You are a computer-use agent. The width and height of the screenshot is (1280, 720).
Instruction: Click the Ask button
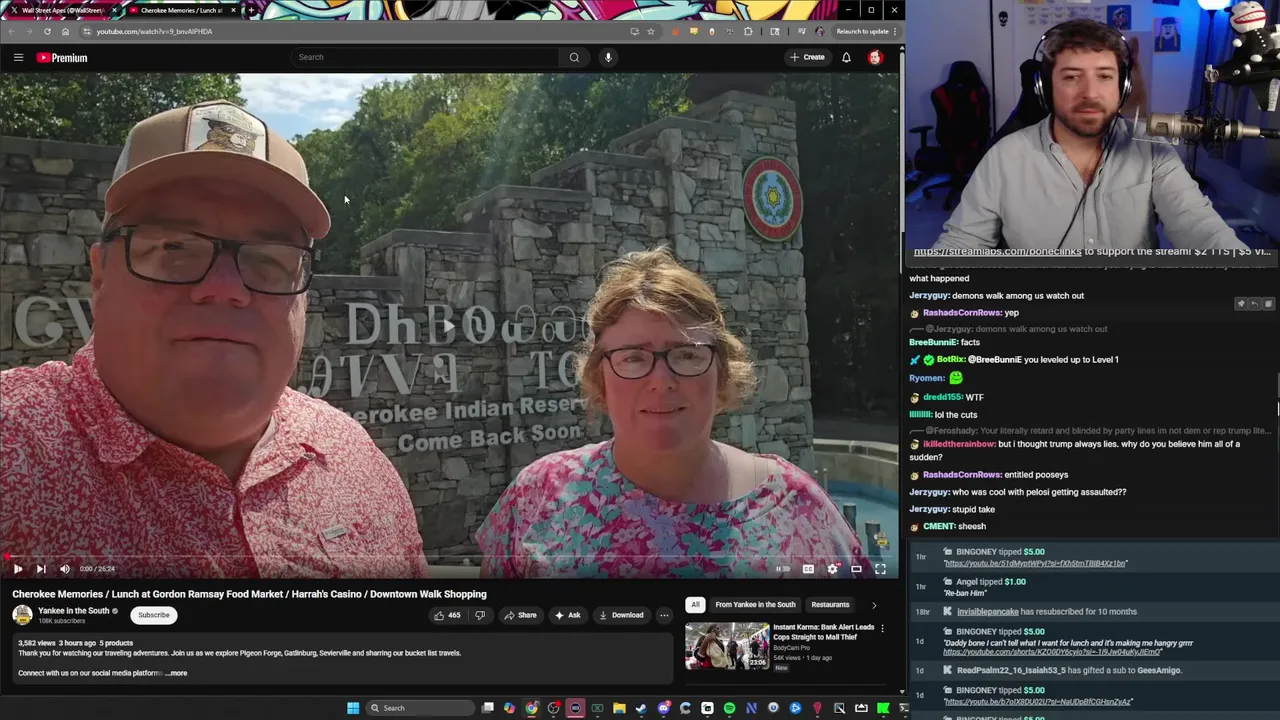567,615
